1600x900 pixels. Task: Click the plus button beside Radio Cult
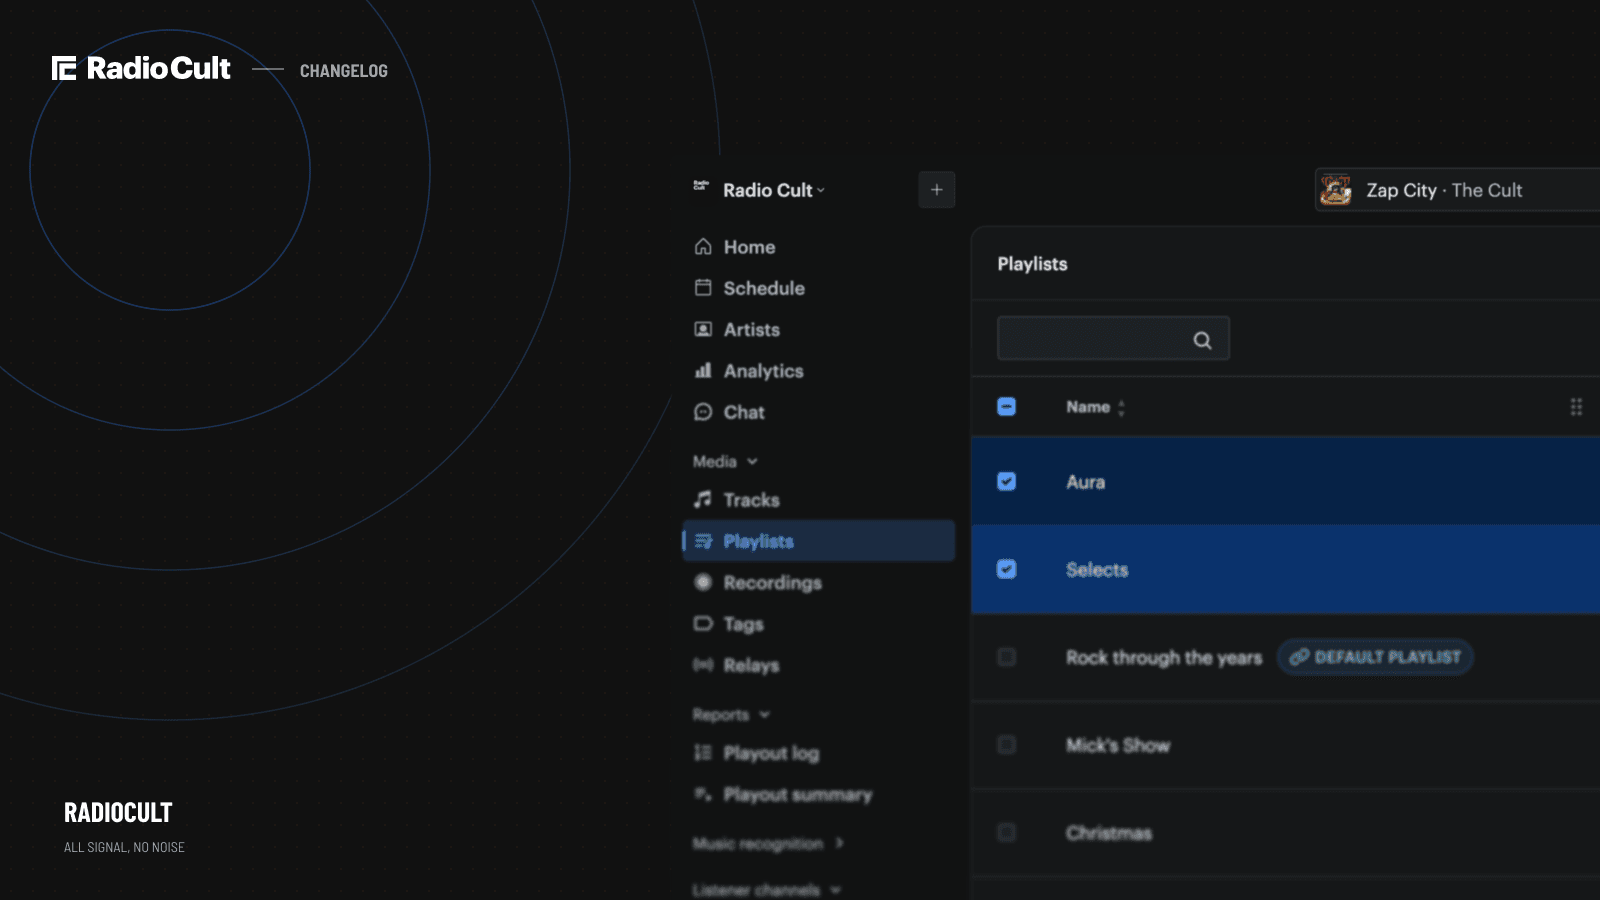tap(936, 190)
